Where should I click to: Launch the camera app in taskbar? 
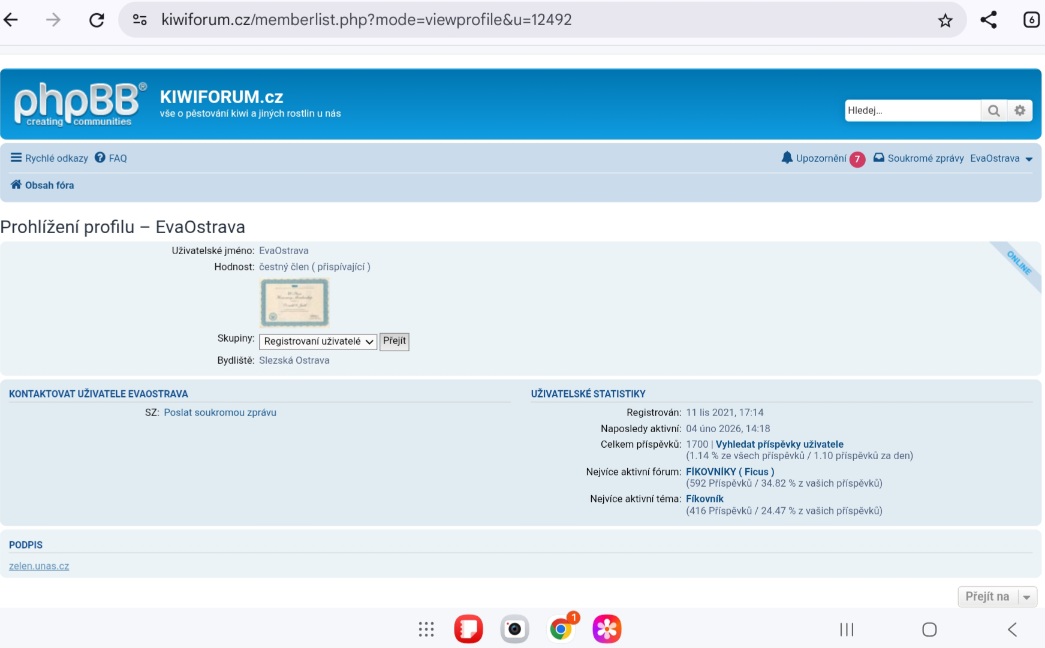(x=515, y=629)
